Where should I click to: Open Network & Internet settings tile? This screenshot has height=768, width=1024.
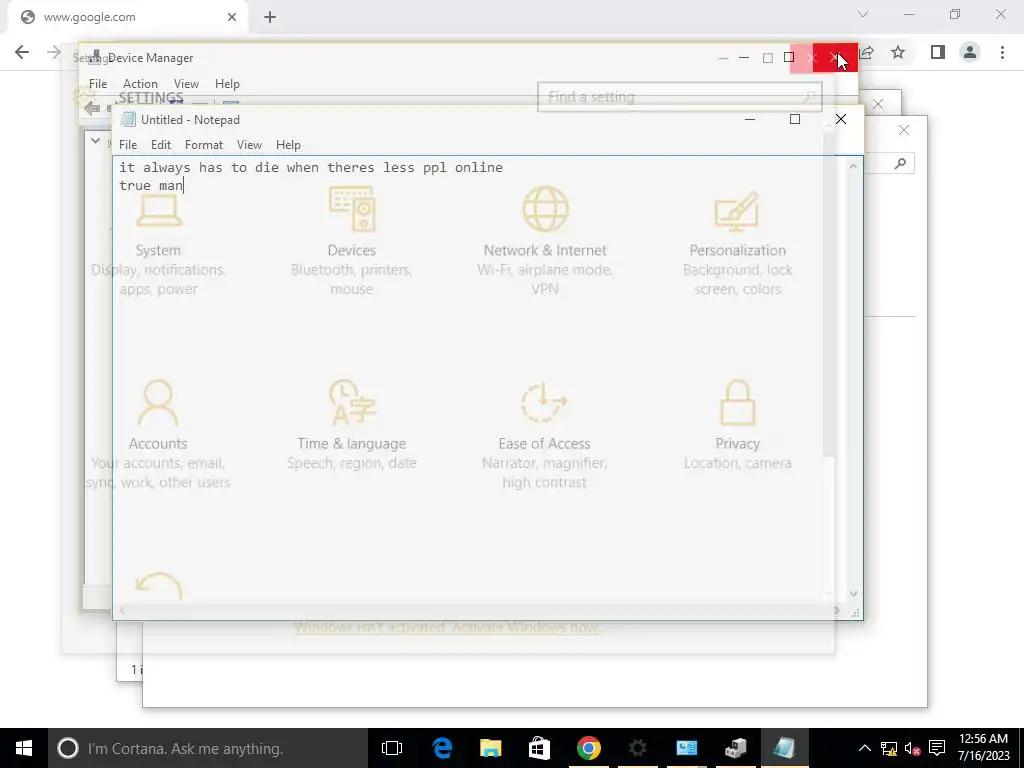545,242
